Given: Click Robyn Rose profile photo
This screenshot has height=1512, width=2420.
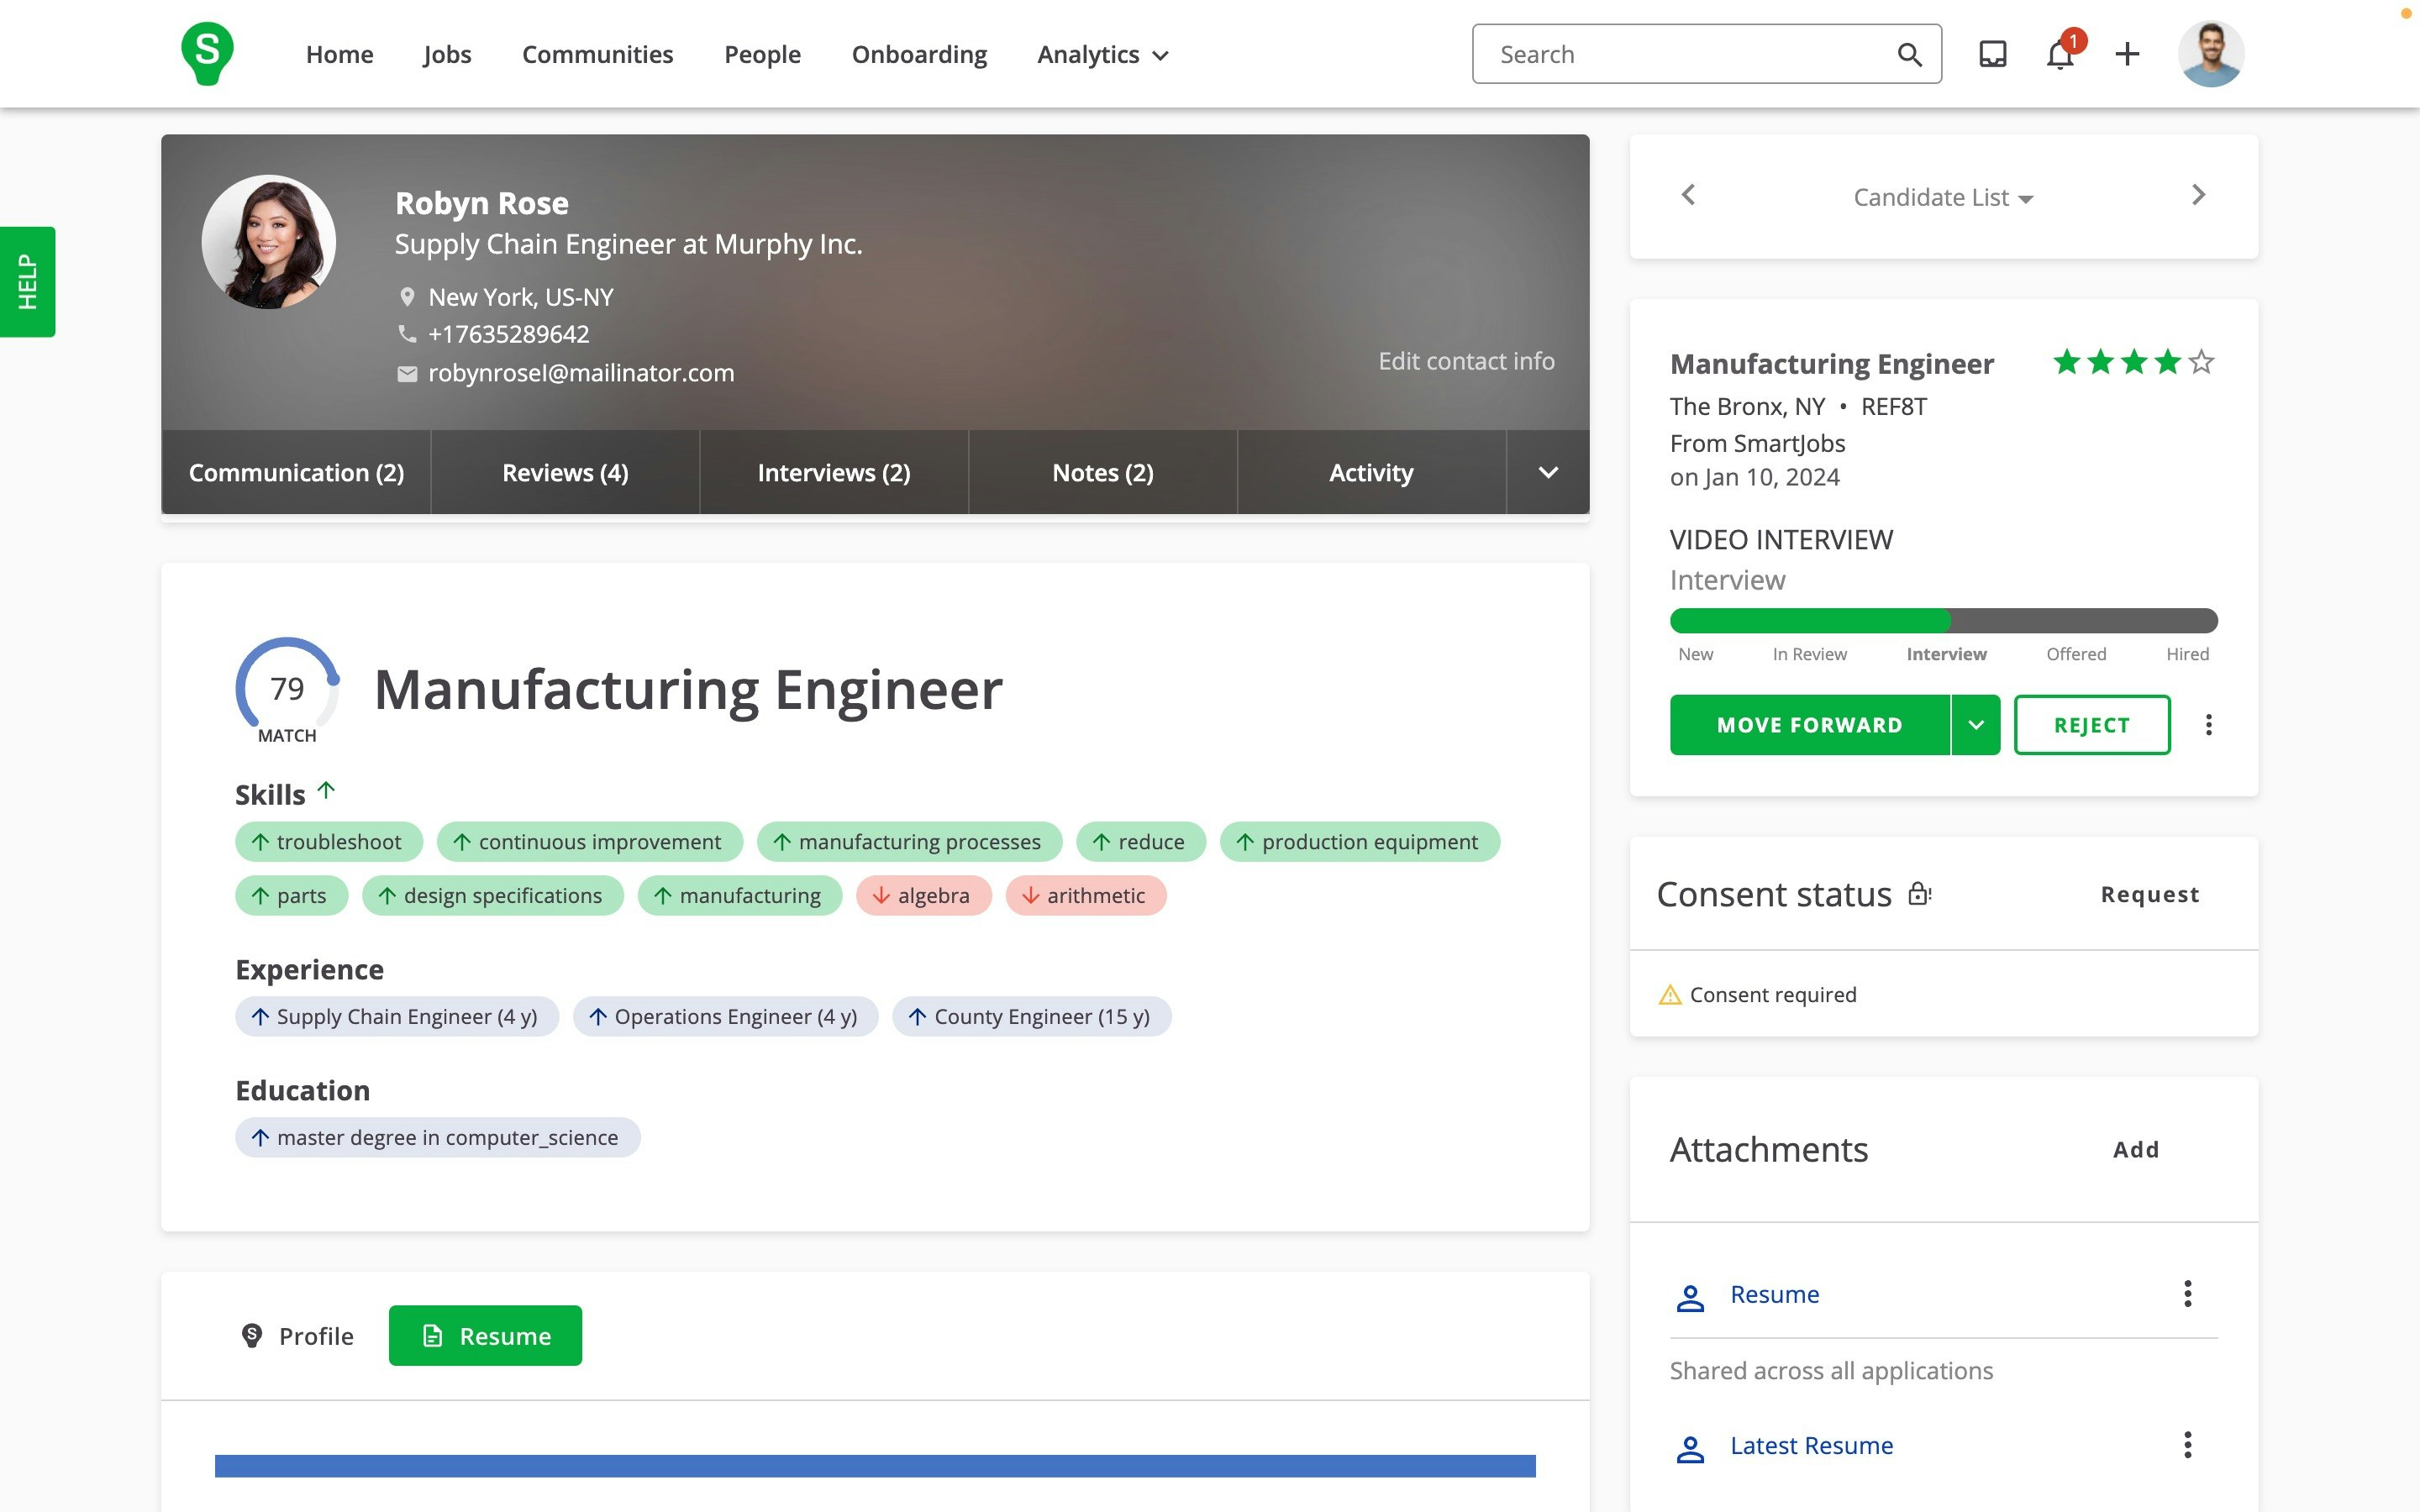Looking at the screenshot, I should point(269,242).
